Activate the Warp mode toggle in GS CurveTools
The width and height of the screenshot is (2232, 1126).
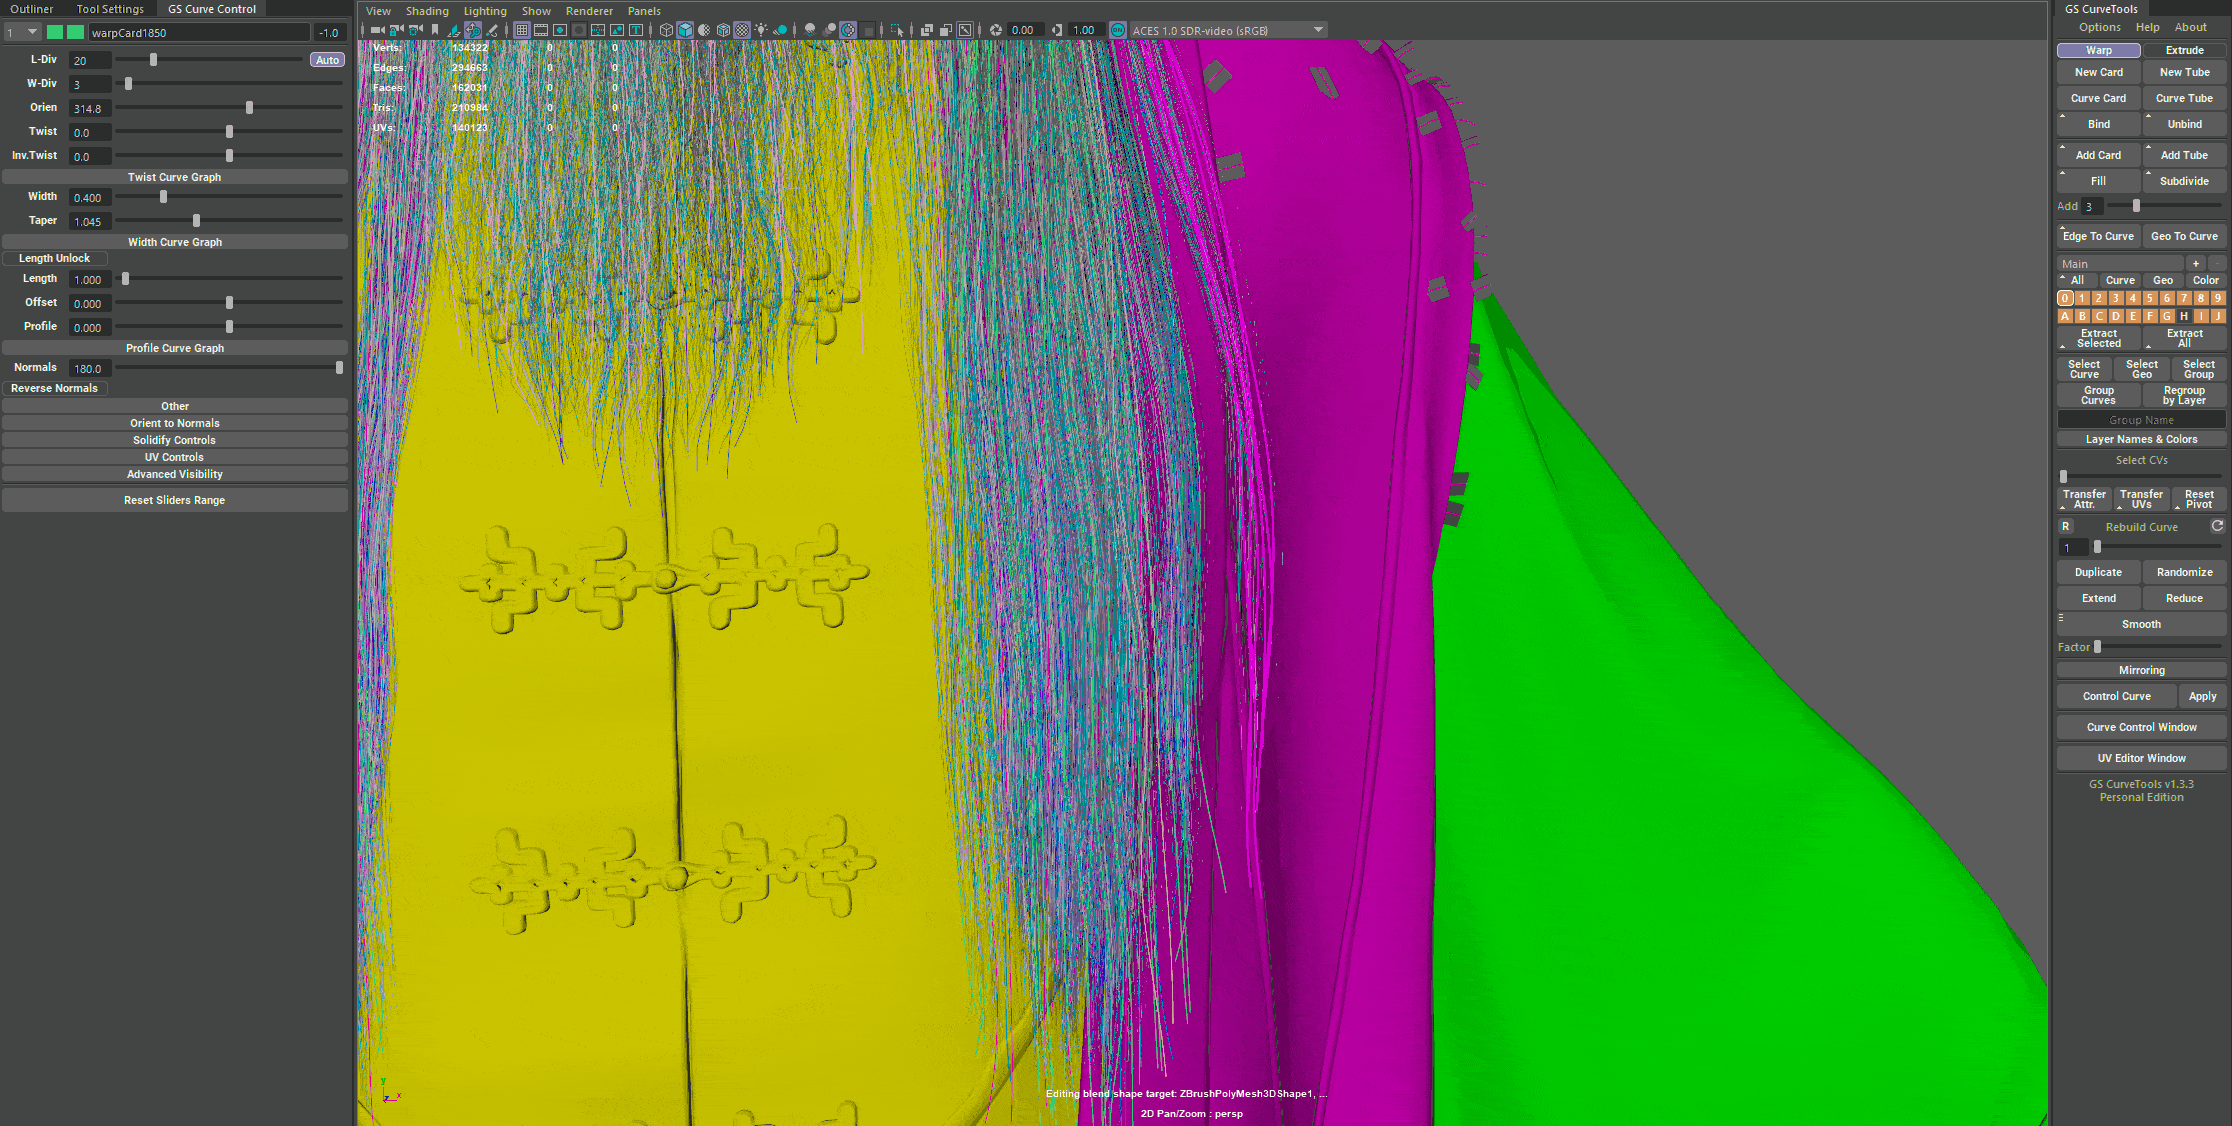pos(2097,50)
